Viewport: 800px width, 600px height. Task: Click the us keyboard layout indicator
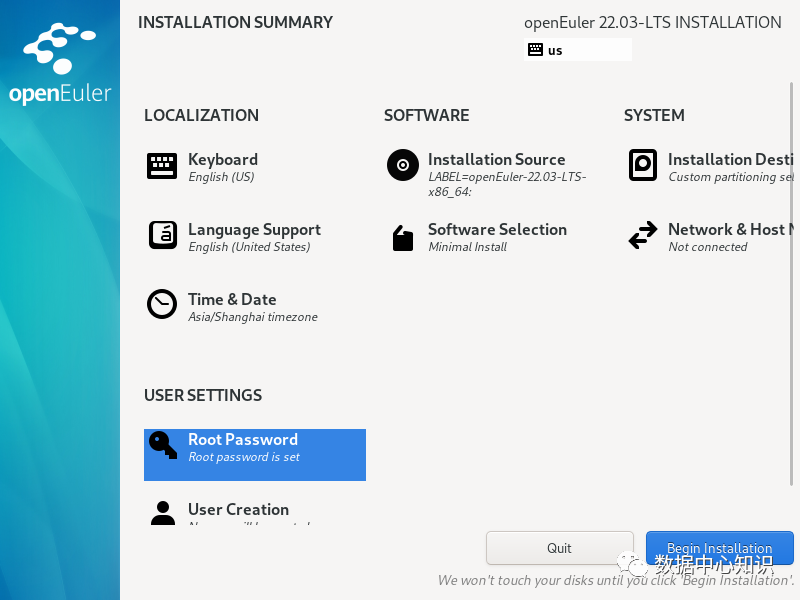coord(578,49)
